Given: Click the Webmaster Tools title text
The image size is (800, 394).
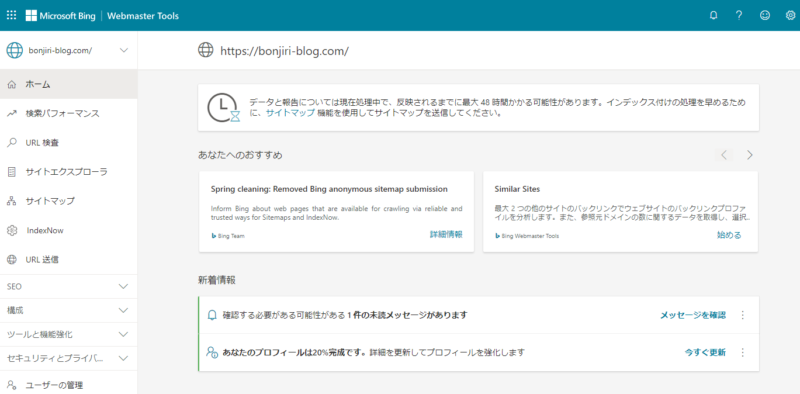Looking at the screenshot, I should 143,16.
